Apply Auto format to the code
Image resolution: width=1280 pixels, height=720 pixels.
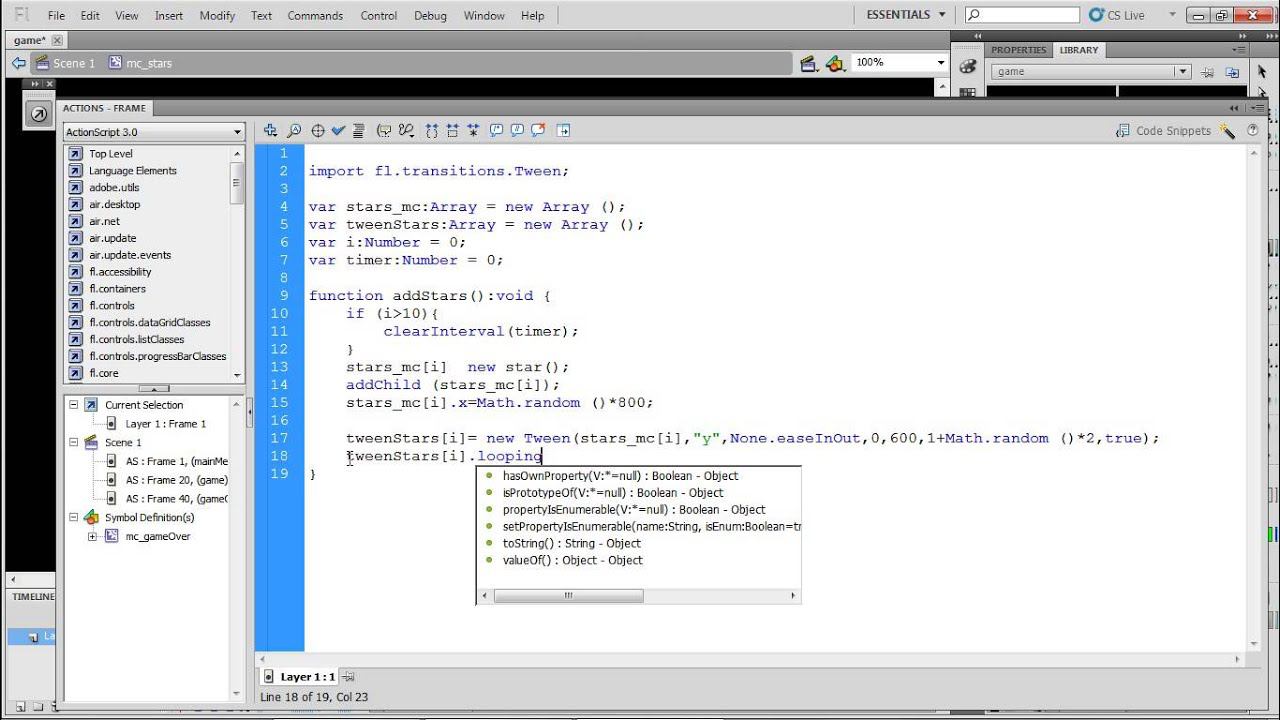358,130
